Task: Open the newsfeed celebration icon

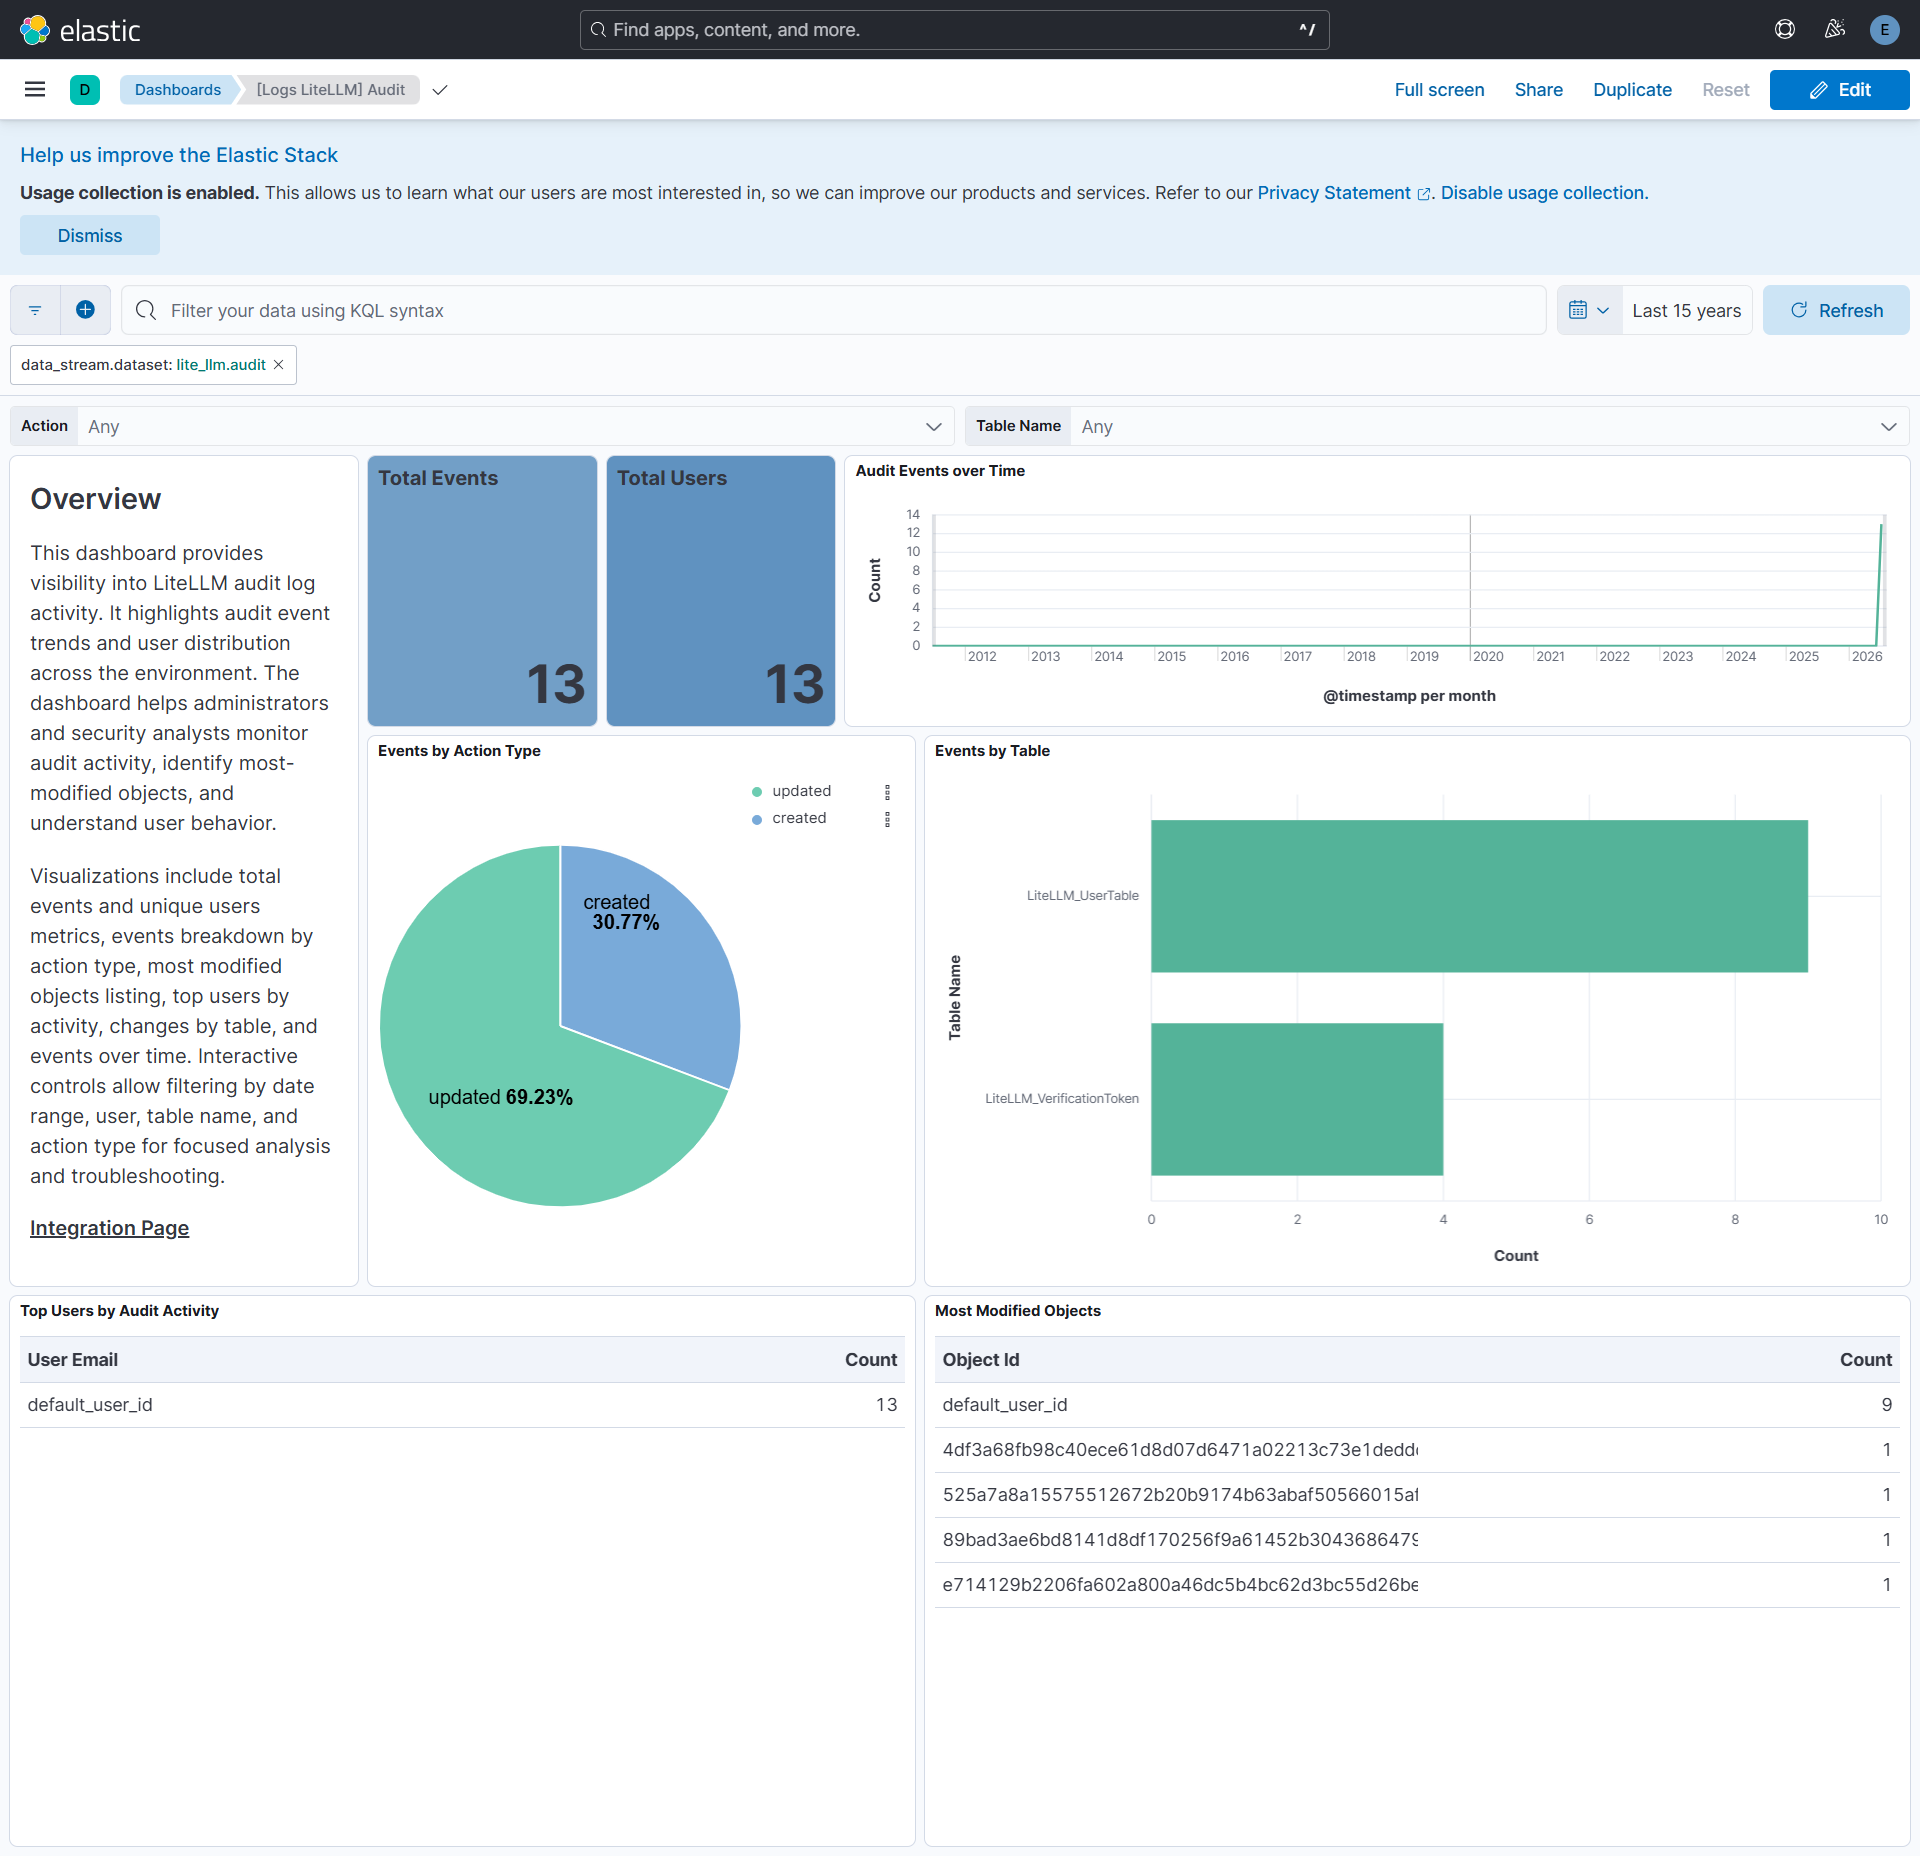Action: [1835, 30]
